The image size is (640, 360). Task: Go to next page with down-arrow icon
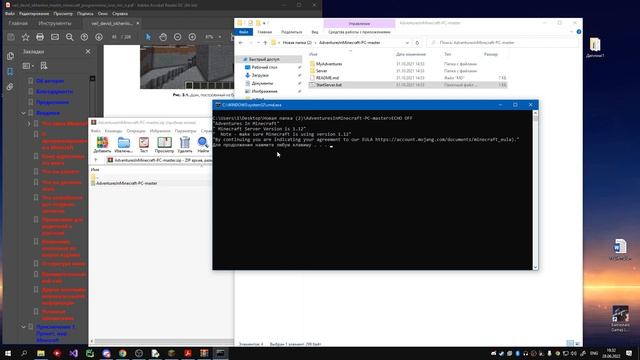[99, 37]
